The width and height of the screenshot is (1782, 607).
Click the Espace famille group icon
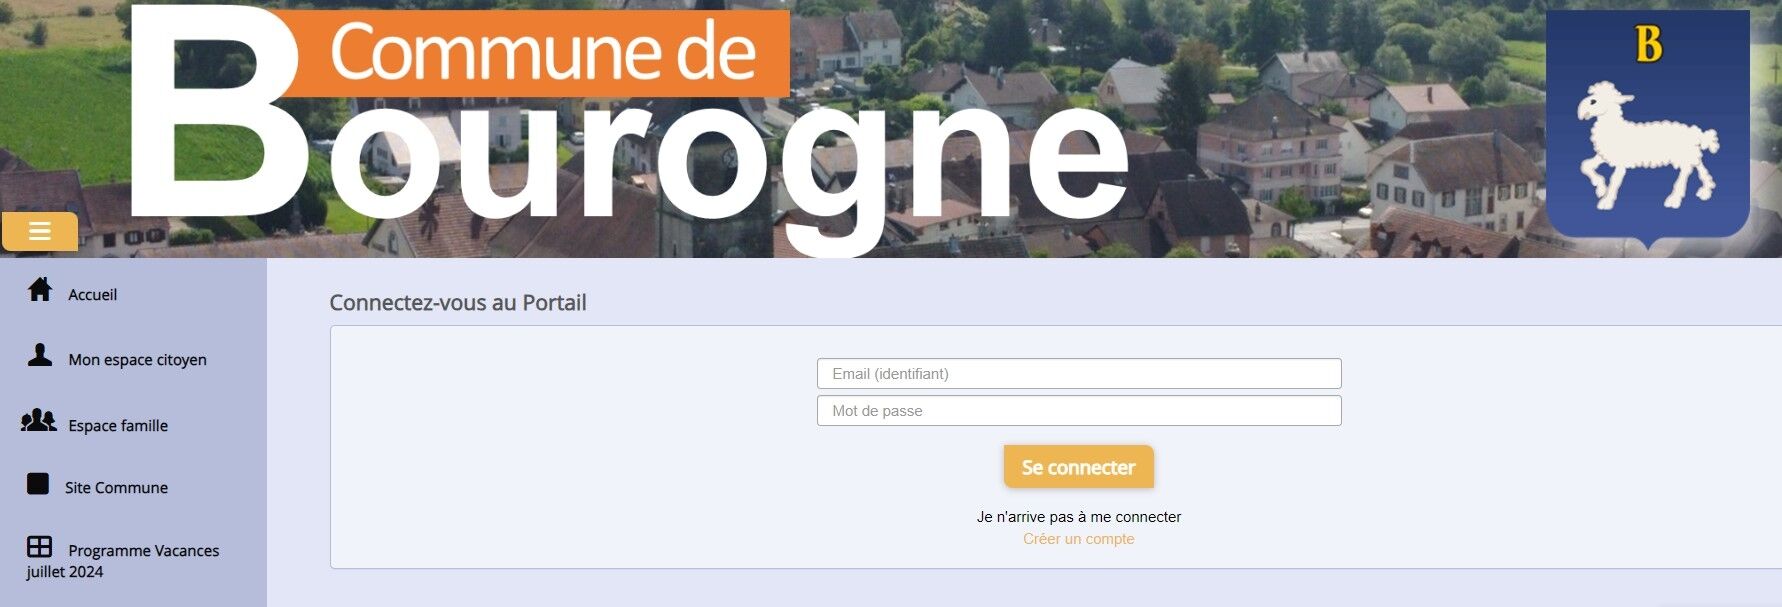pos(39,420)
